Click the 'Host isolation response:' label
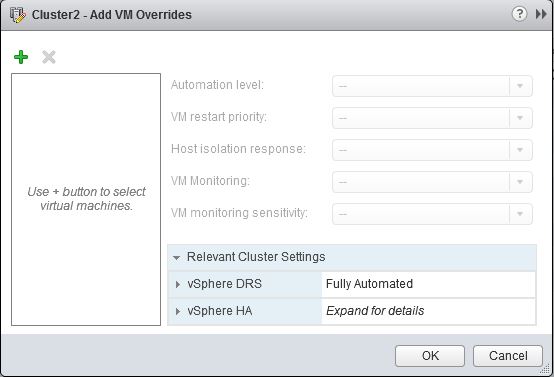Image resolution: width=554 pixels, height=377 pixels. point(238,149)
